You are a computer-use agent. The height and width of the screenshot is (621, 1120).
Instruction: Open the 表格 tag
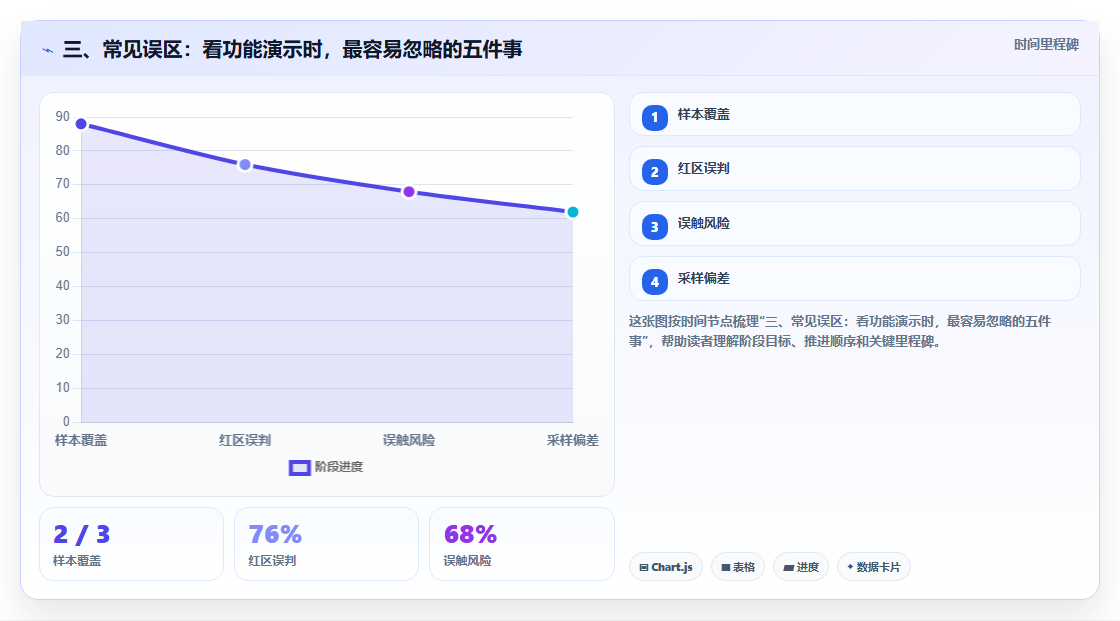738,567
